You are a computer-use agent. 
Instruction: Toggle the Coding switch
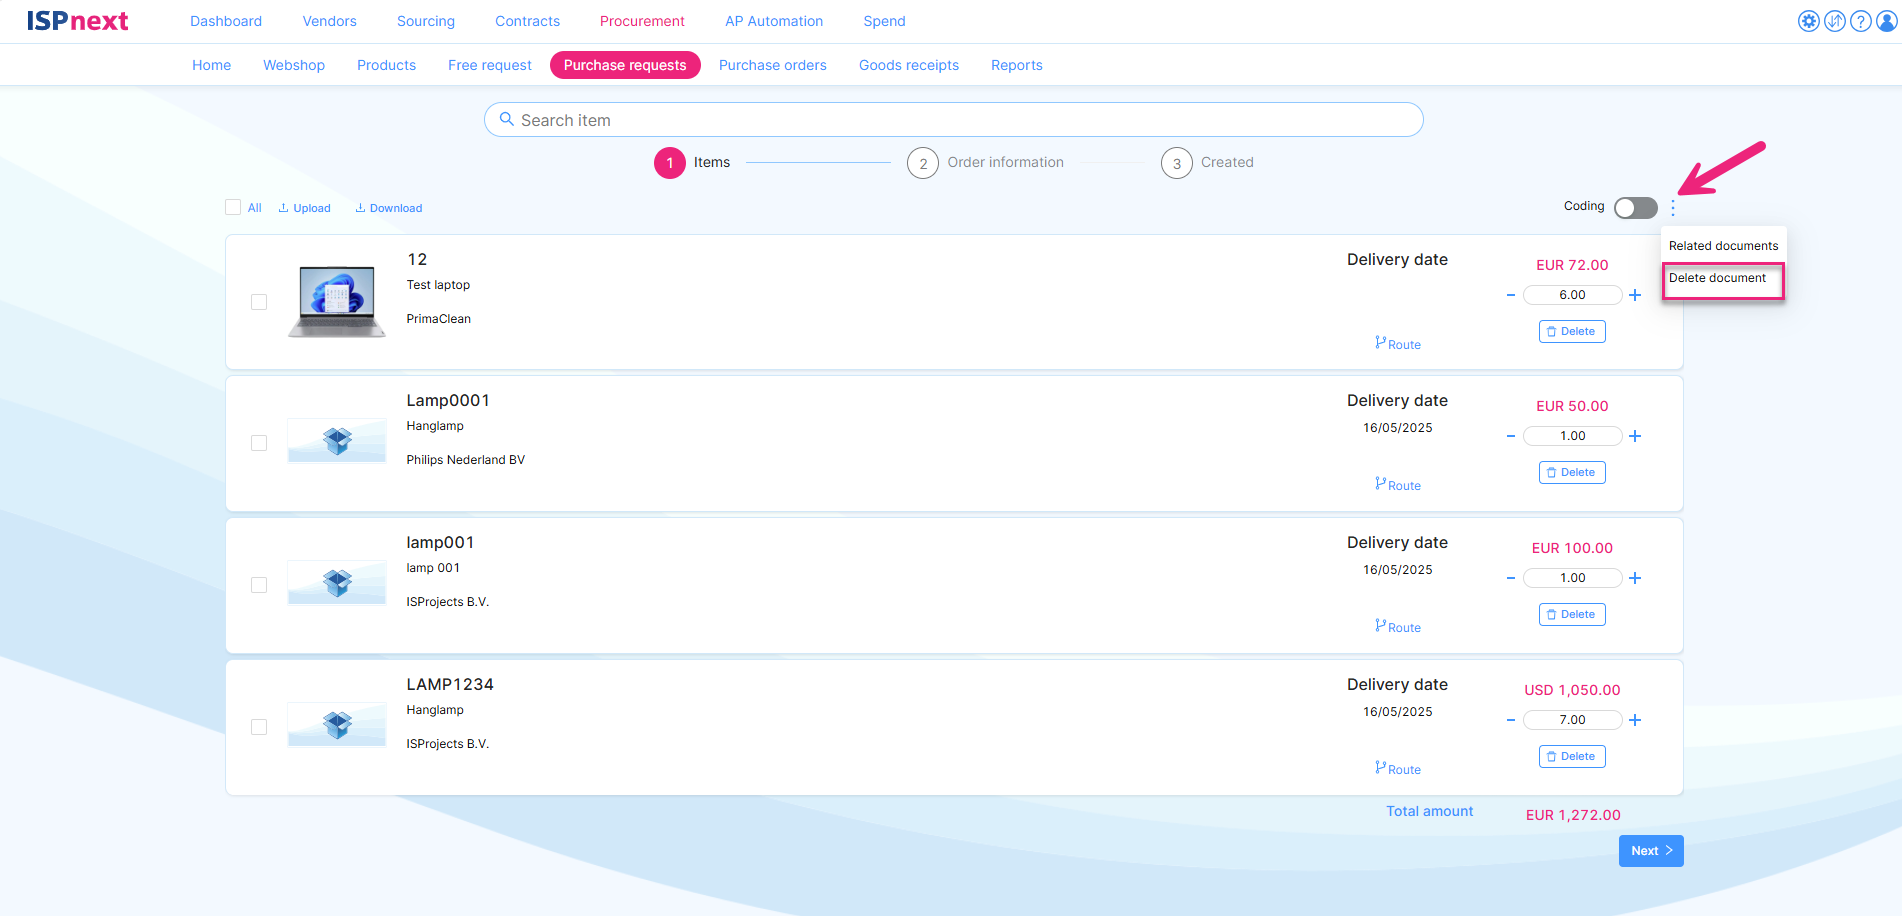tap(1635, 207)
